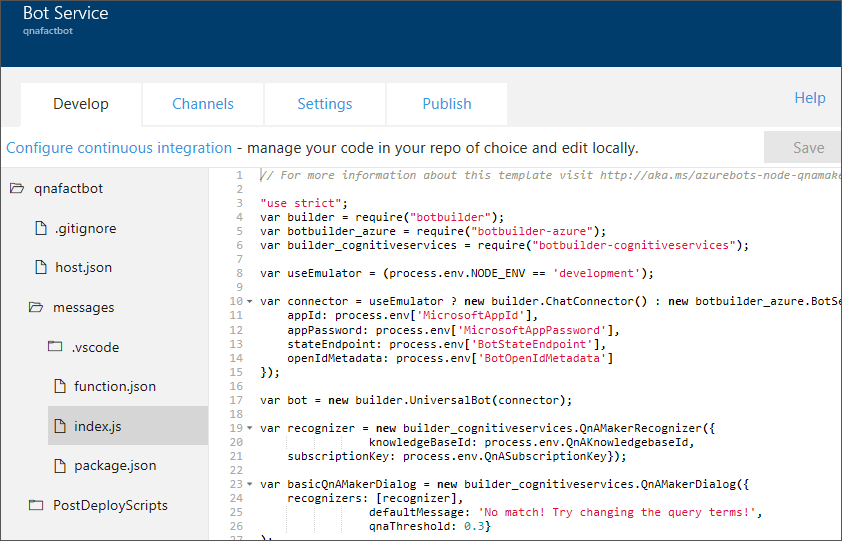Click 'MicrosoftAppPassword' on line 12
The width and height of the screenshot is (842, 541).
(x=532, y=330)
